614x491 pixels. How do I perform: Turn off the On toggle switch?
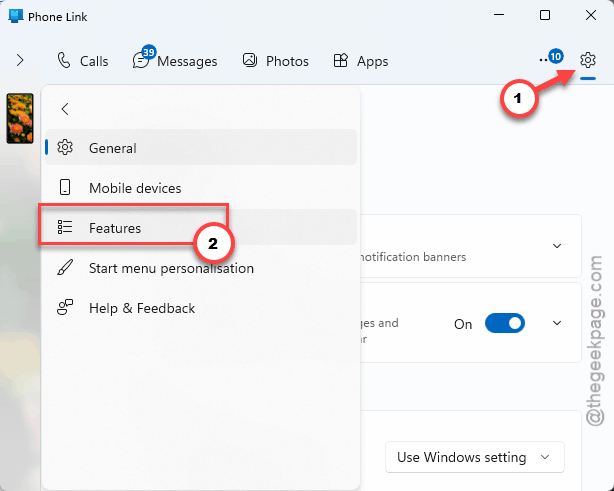505,323
